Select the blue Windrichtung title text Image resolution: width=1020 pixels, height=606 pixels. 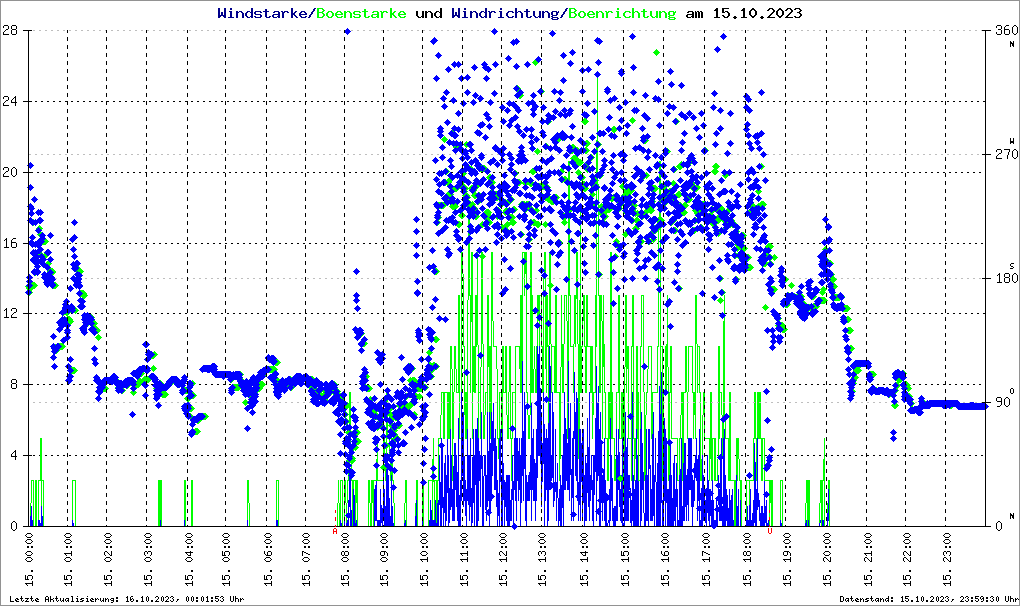point(506,14)
